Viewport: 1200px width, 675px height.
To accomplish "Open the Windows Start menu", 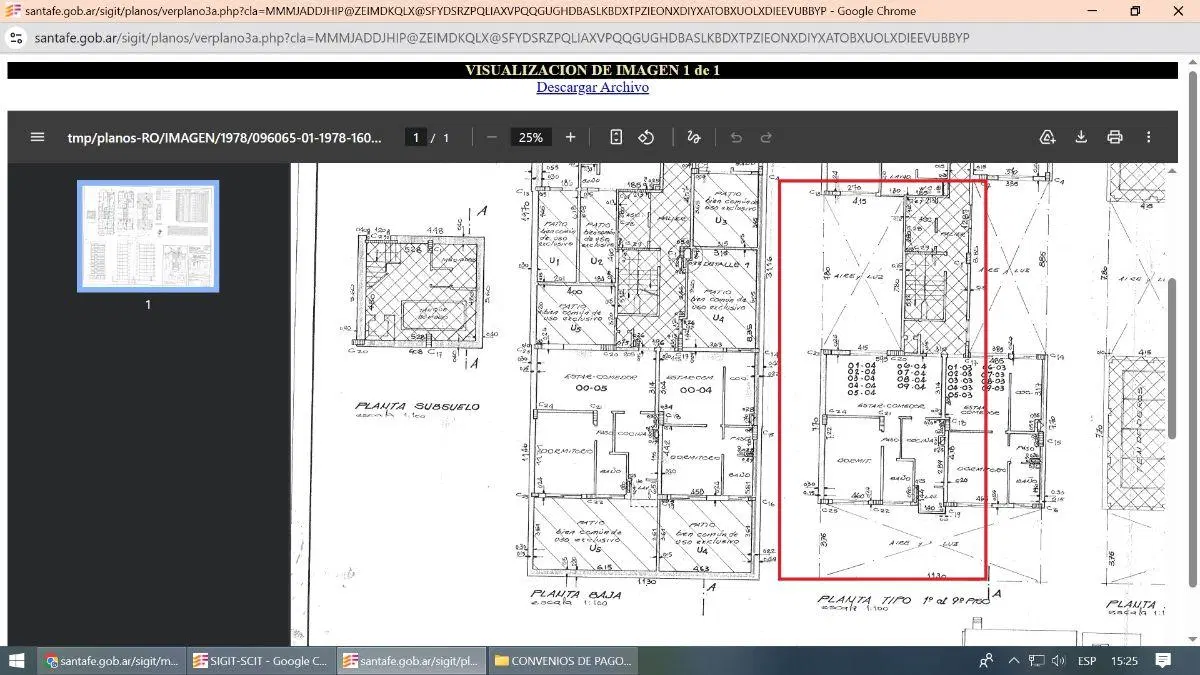I will point(17,661).
